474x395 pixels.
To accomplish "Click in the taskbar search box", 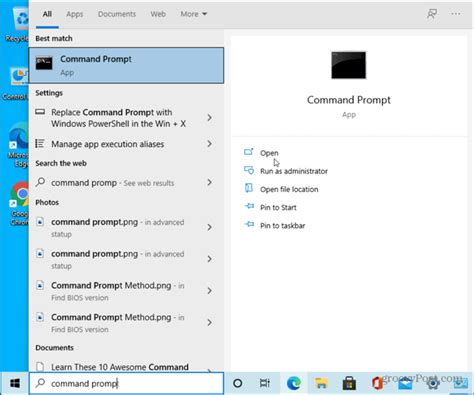I will tap(126, 383).
